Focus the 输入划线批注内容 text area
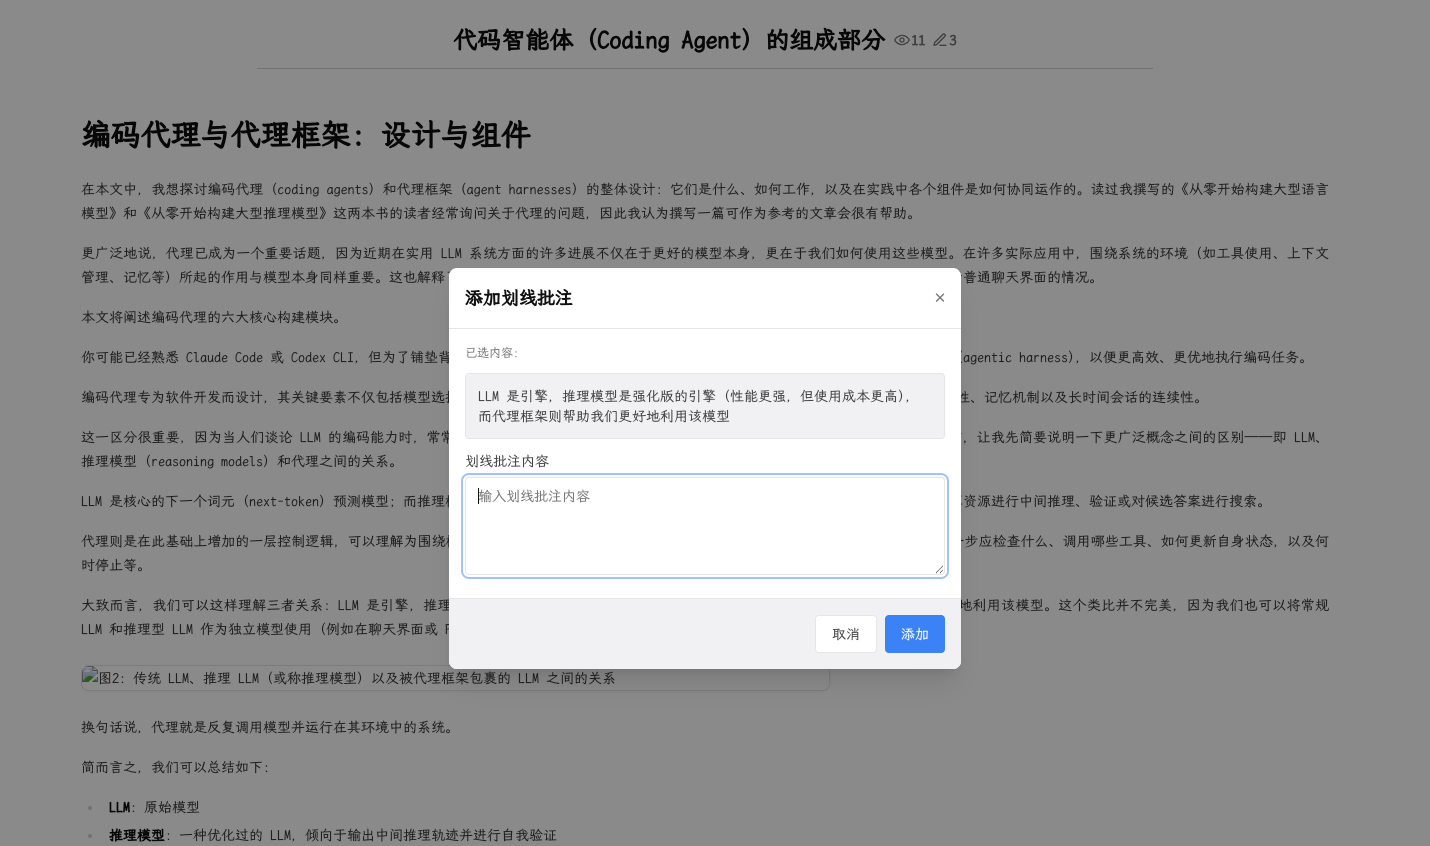The width and height of the screenshot is (1430, 846). pyautogui.click(x=704, y=526)
